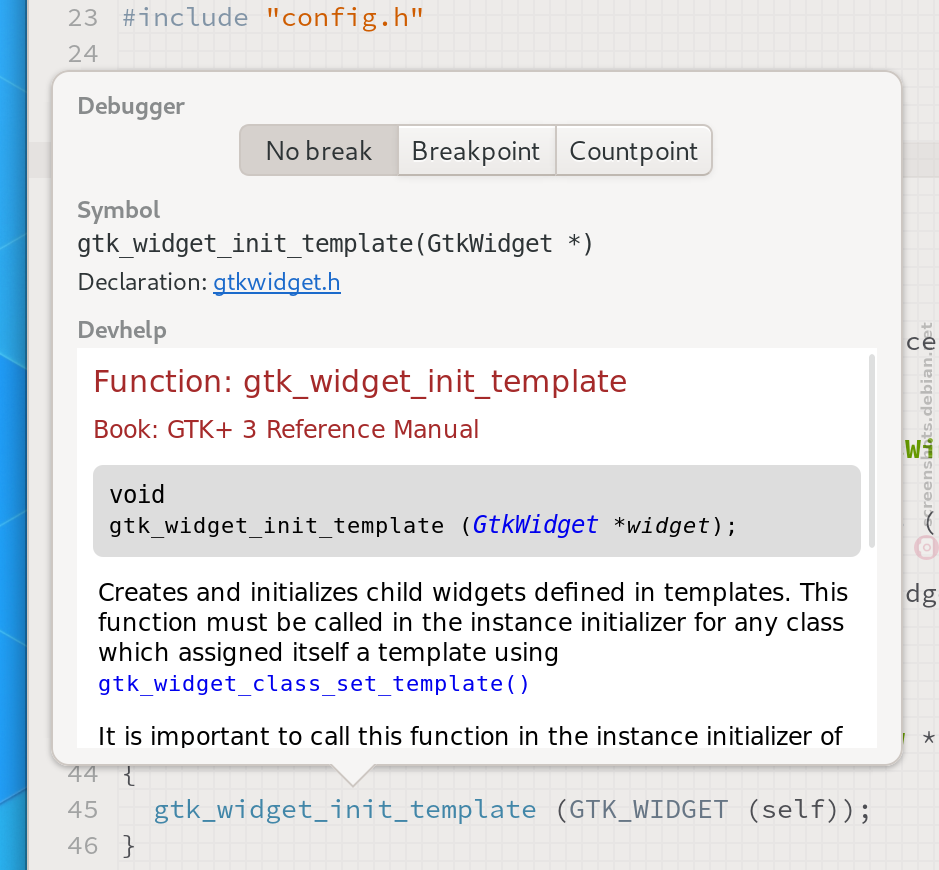
Task: Click line number 23 in the gutter
Action: click(x=83, y=18)
